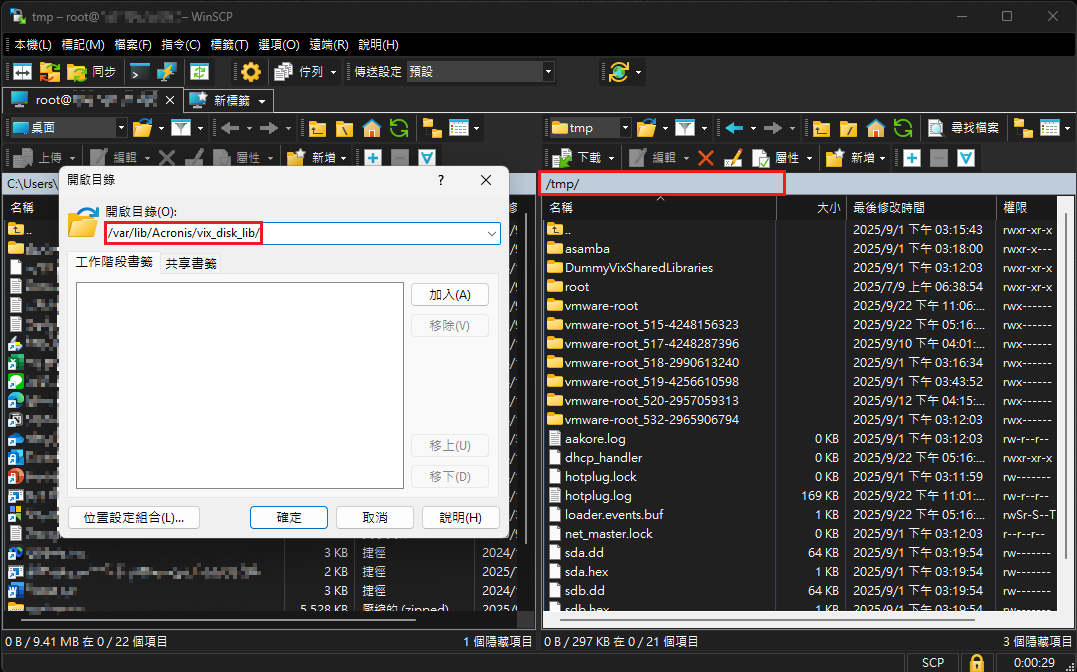
Task: Select the sda.dd file
Action: point(585,553)
